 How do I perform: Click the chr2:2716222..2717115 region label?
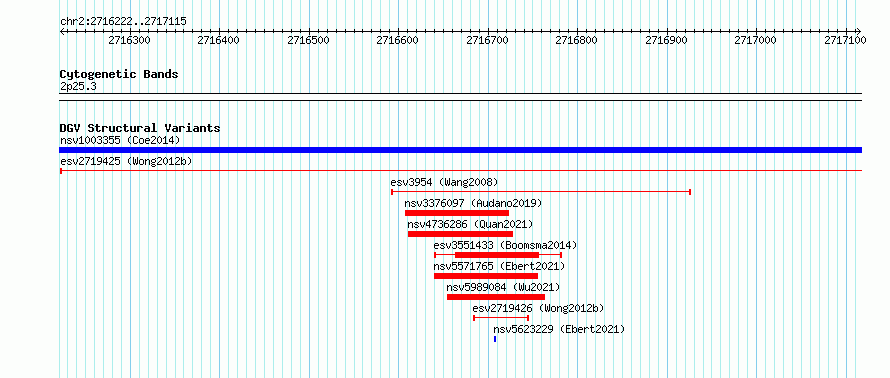(123, 22)
